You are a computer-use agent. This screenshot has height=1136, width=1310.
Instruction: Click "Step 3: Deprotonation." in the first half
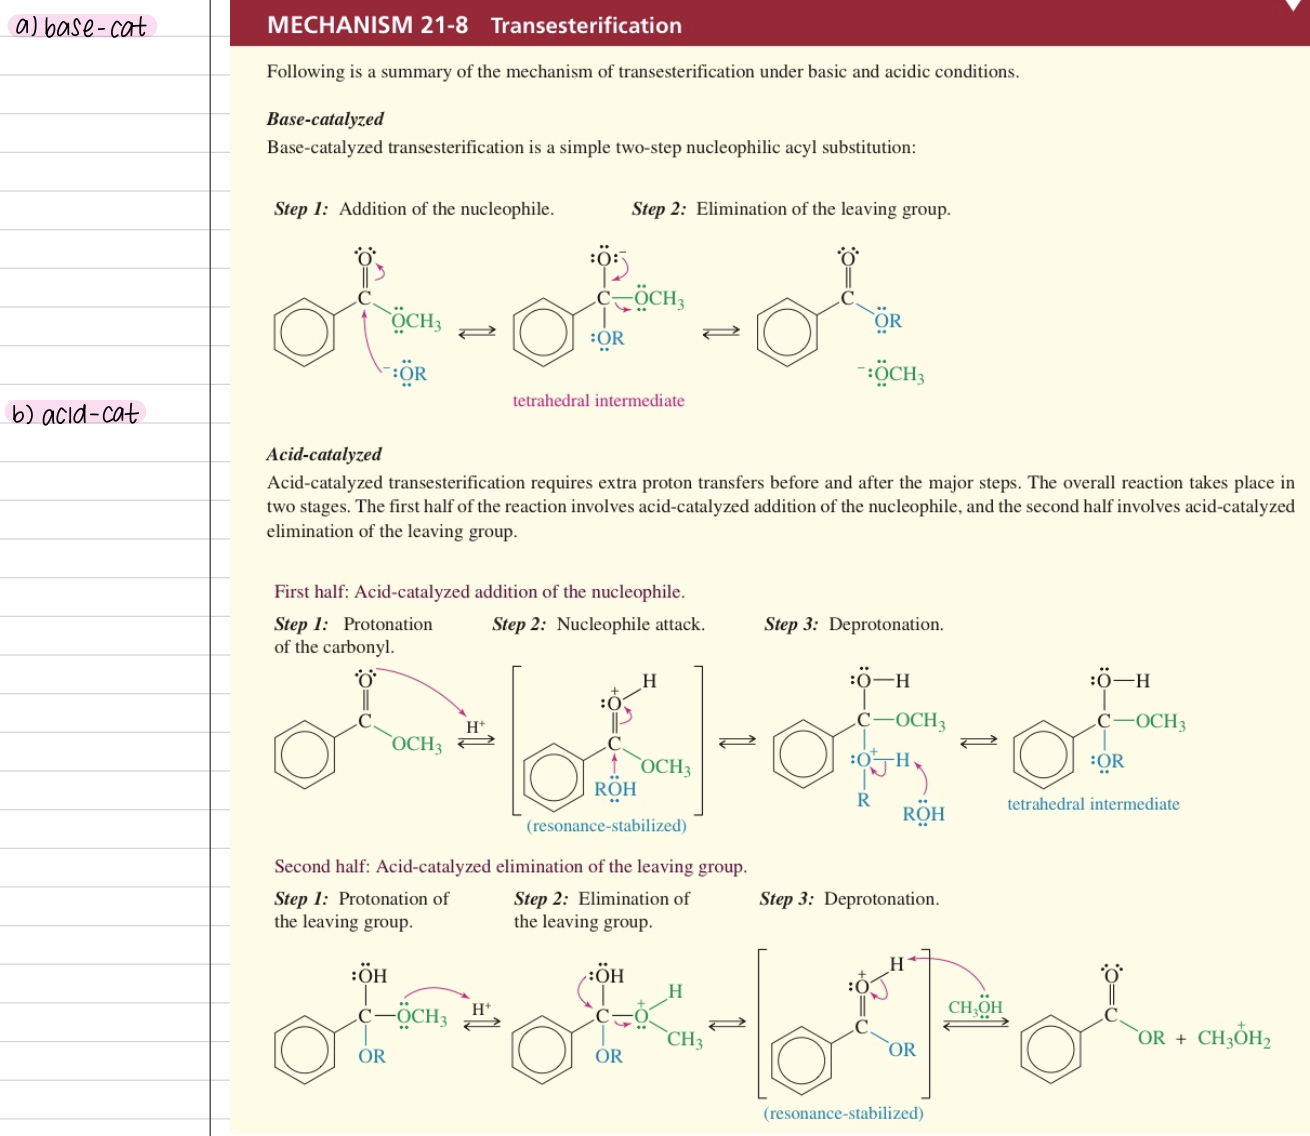pyautogui.click(x=854, y=624)
